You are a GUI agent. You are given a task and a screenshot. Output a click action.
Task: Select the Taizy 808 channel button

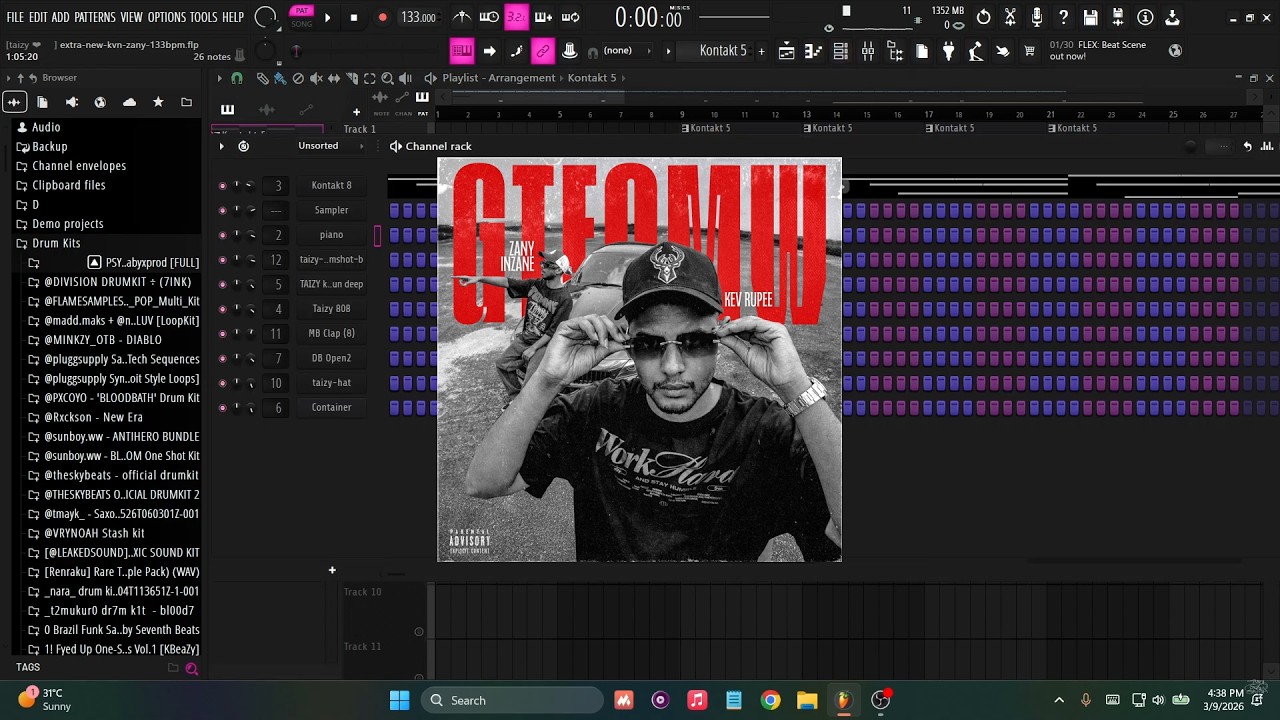pos(331,309)
